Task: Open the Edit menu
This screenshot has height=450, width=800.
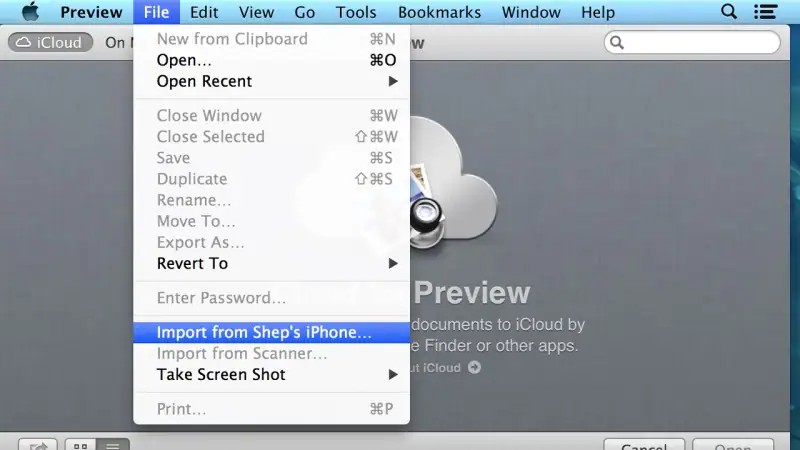Action: click(204, 12)
